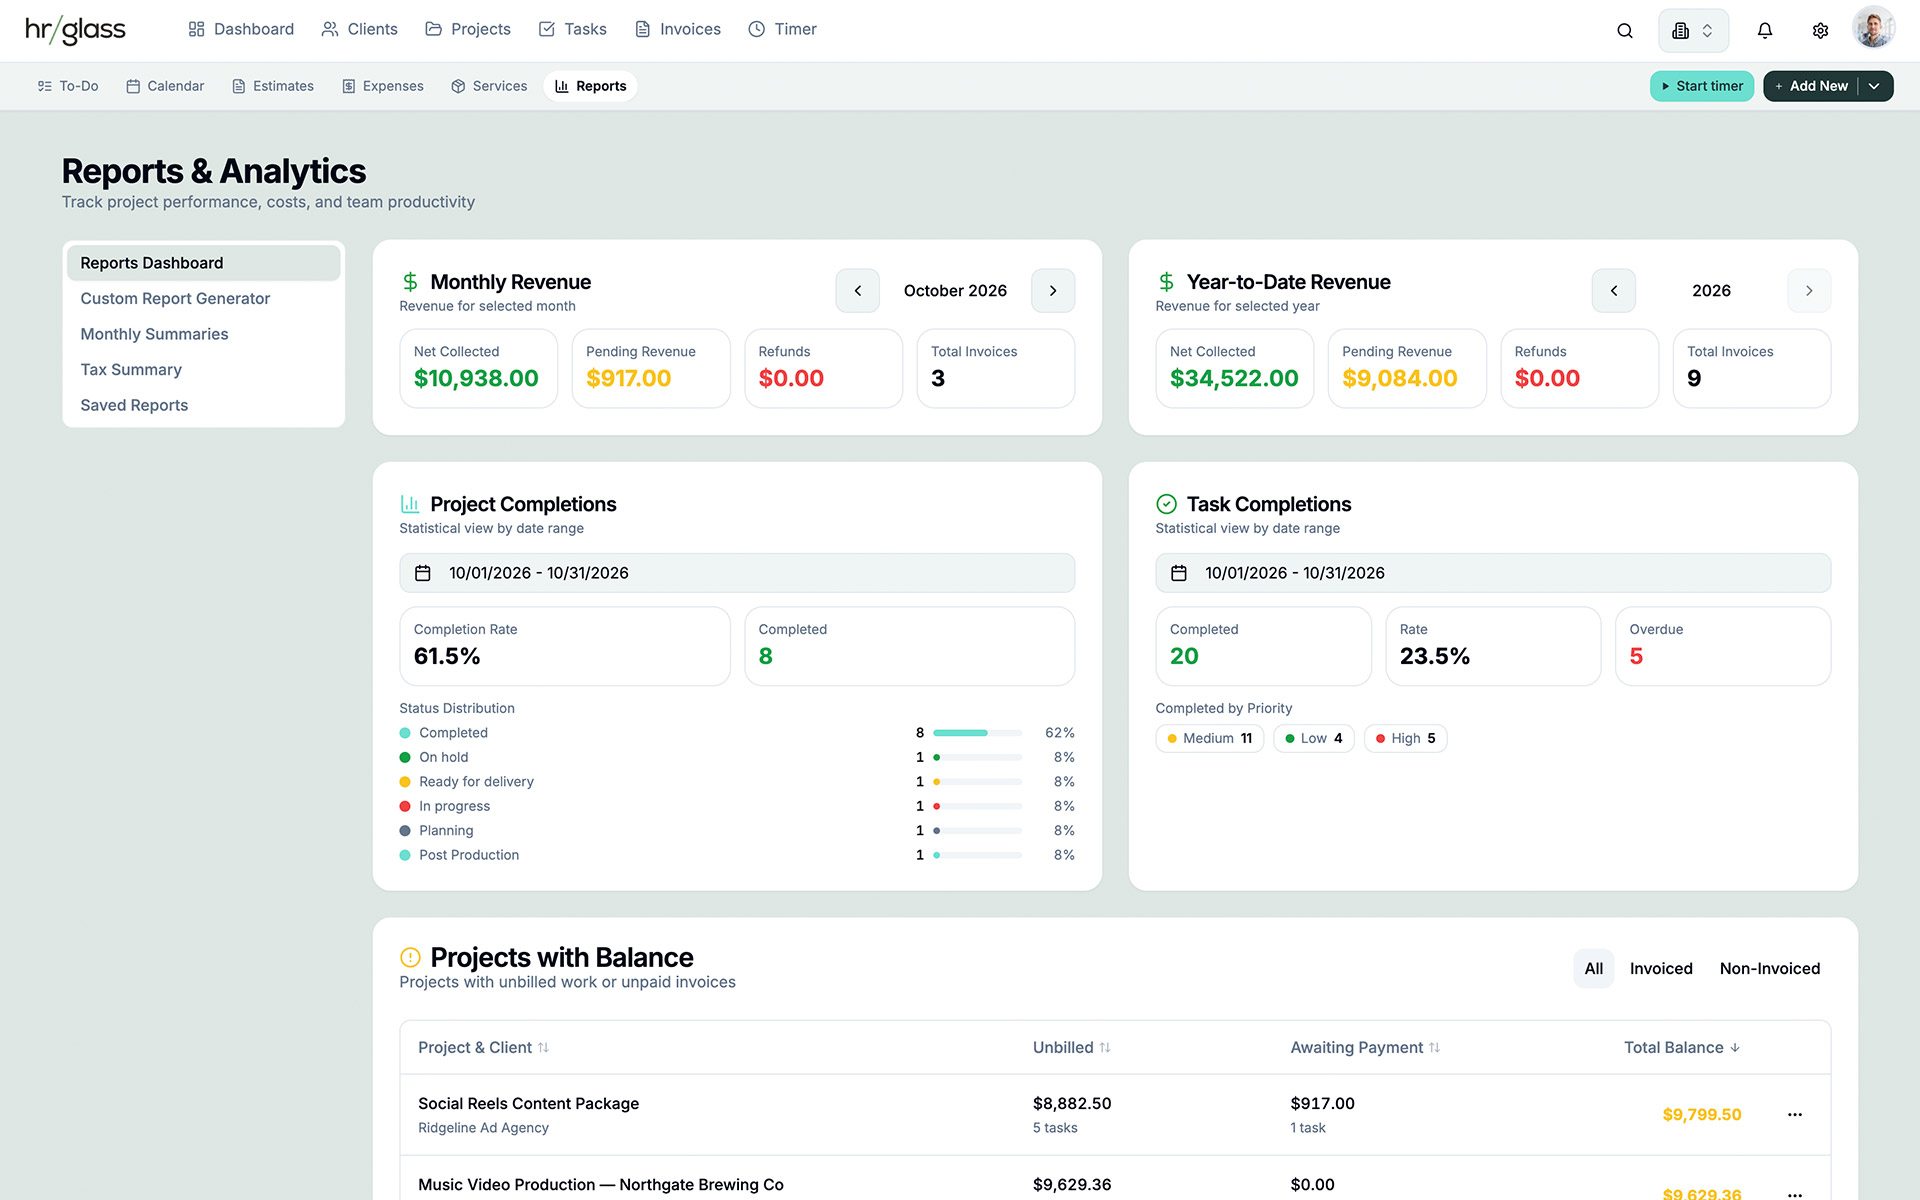Go to next month in Monthly Revenue
Image resolution: width=1920 pixels, height=1200 pixels.
(x=1053, y=291)
